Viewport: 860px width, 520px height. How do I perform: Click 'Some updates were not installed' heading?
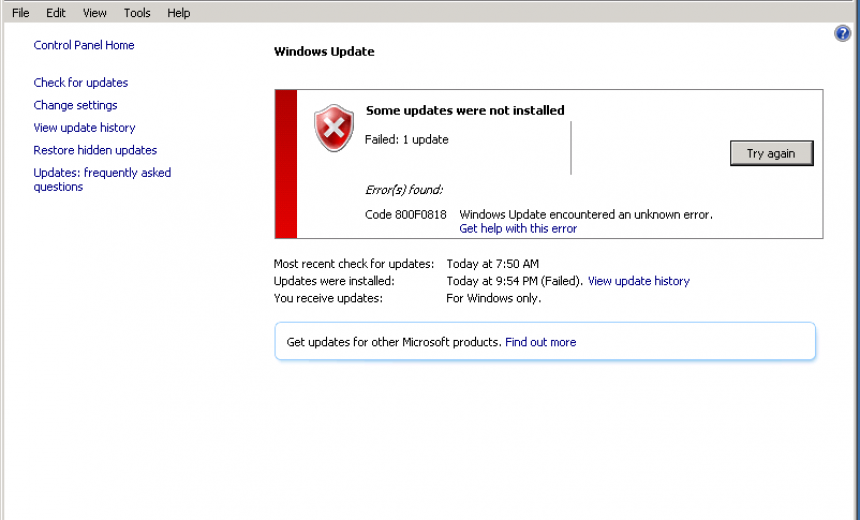(x=465, y=110)
